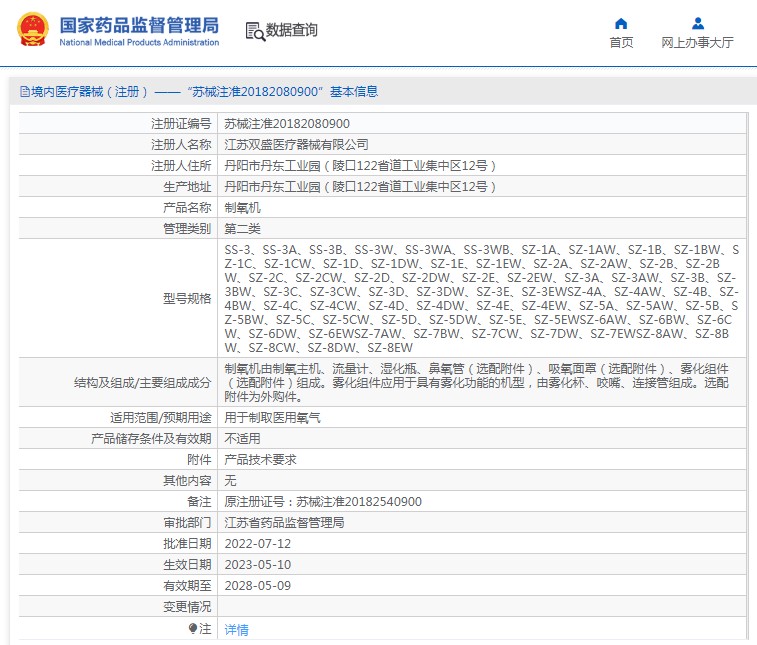
Task: Open 网上办事大厅 link
Action: coord(697,42)
